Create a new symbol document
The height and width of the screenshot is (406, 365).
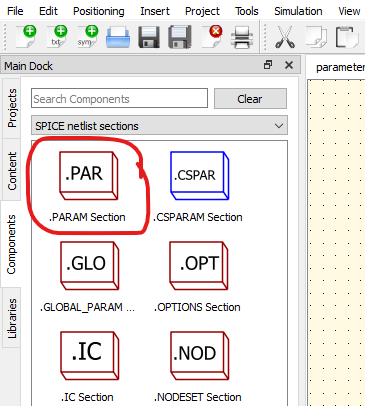coord(88,37)
